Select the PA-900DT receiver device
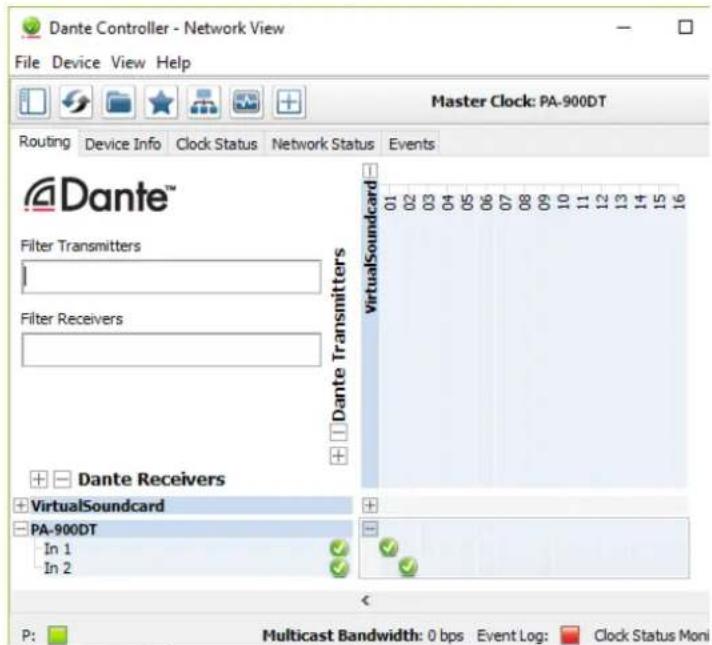The height and width of the screenshot is (645, 712). coord(63,529)
